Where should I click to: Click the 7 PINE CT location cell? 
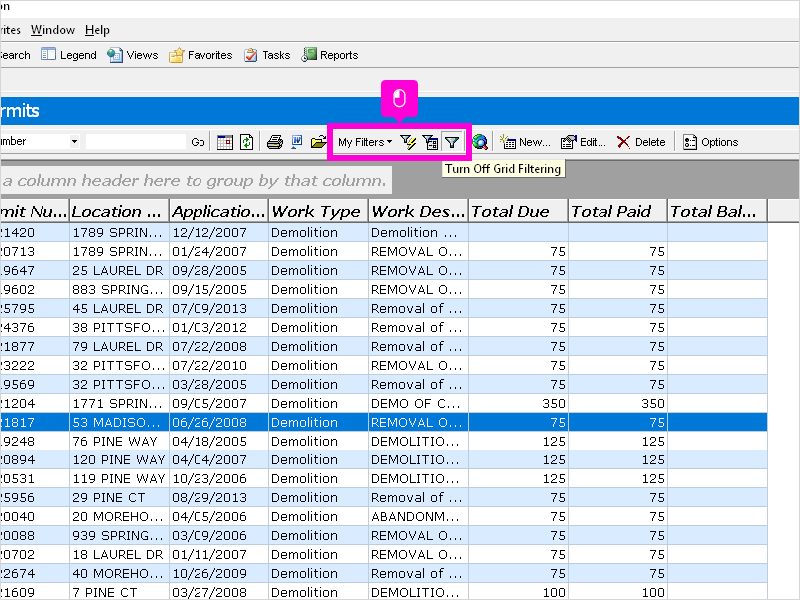coord(119,592)
